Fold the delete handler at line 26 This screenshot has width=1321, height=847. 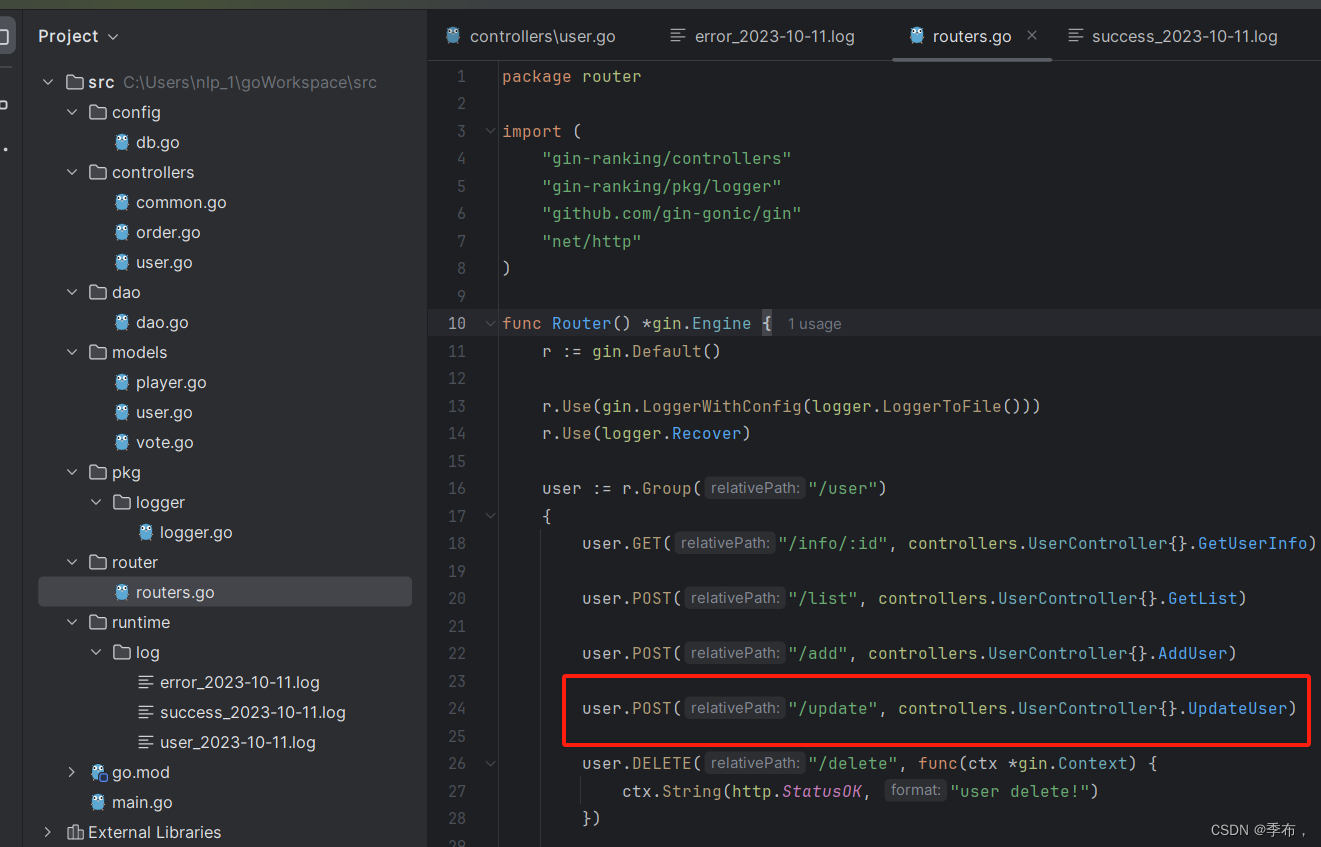coord(489,763)
